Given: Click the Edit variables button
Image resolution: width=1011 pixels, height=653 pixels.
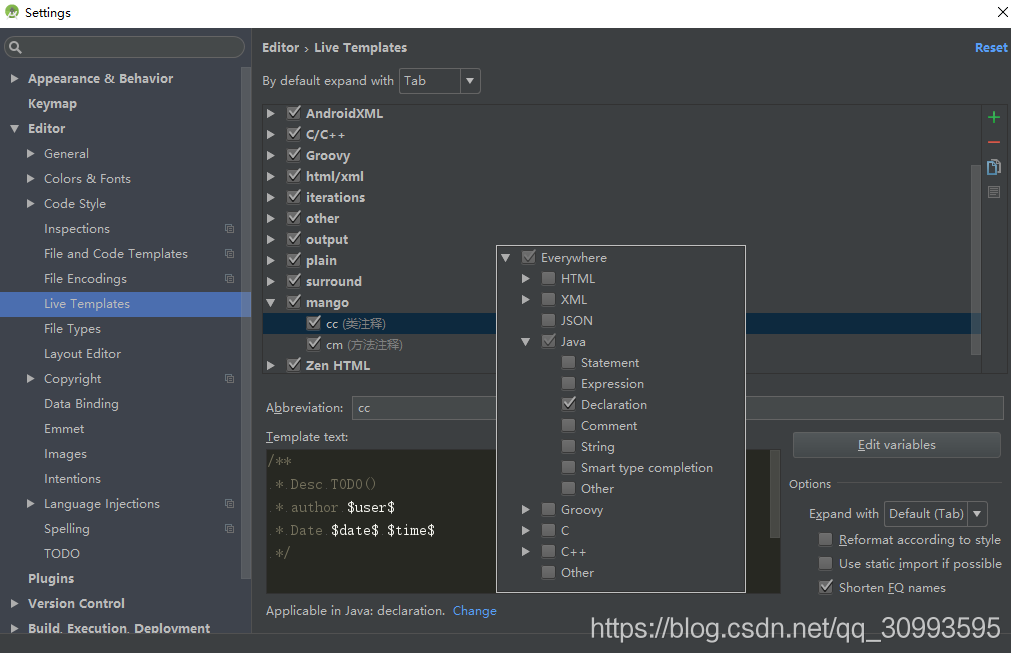Looking at the screenshot, I should coord(896,445).
